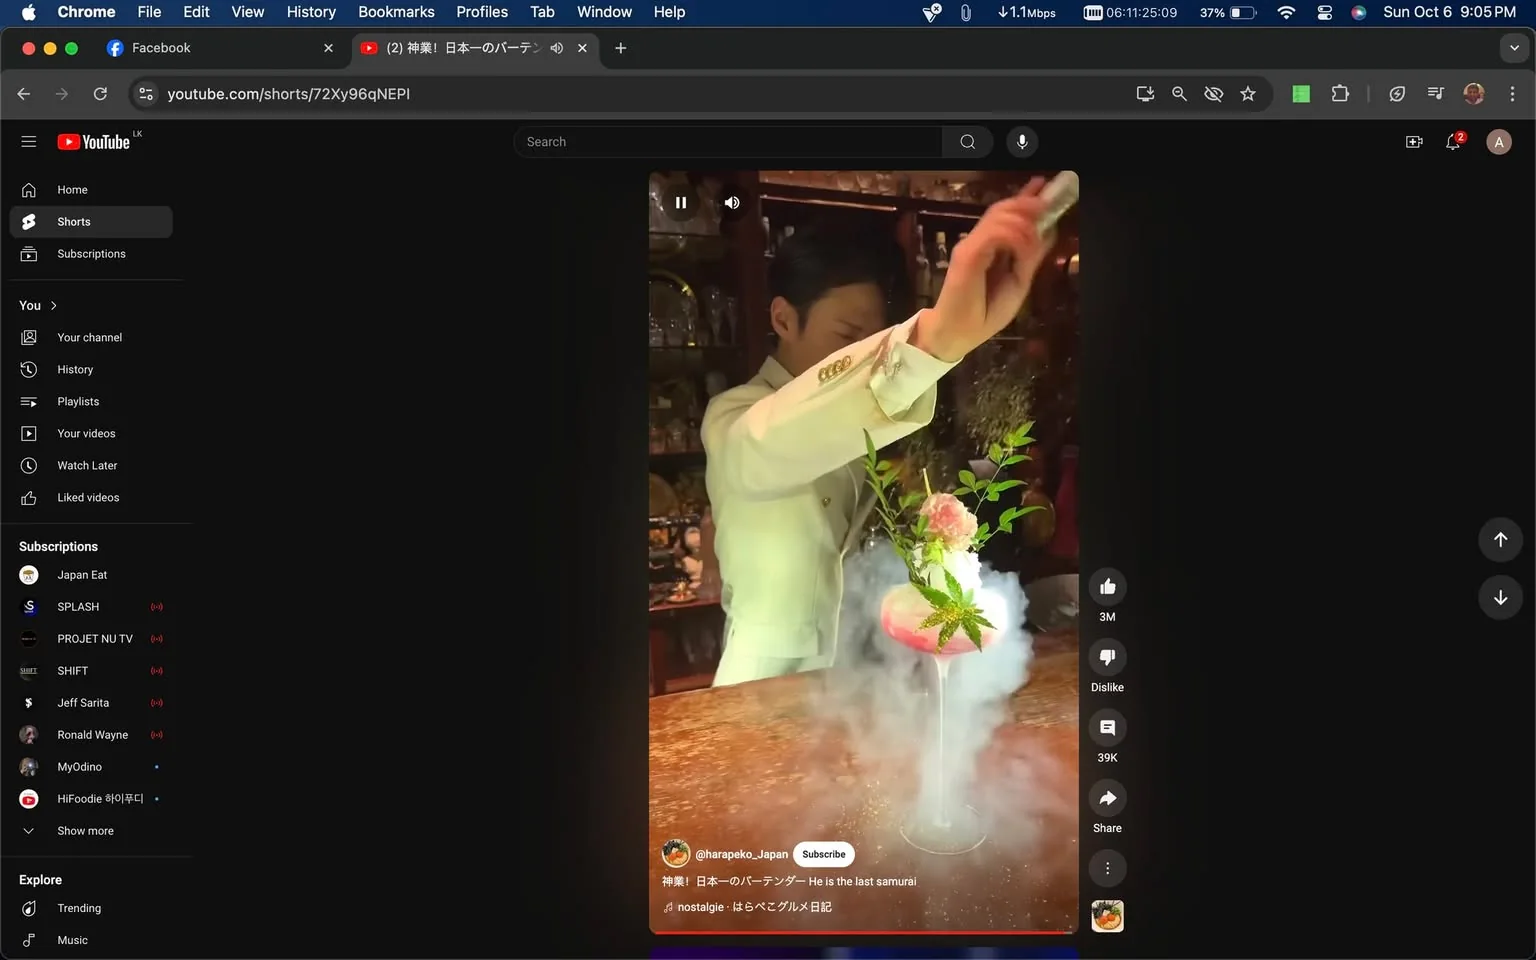
Task: Click the Short's red progress bar
Action: (864, 932)
